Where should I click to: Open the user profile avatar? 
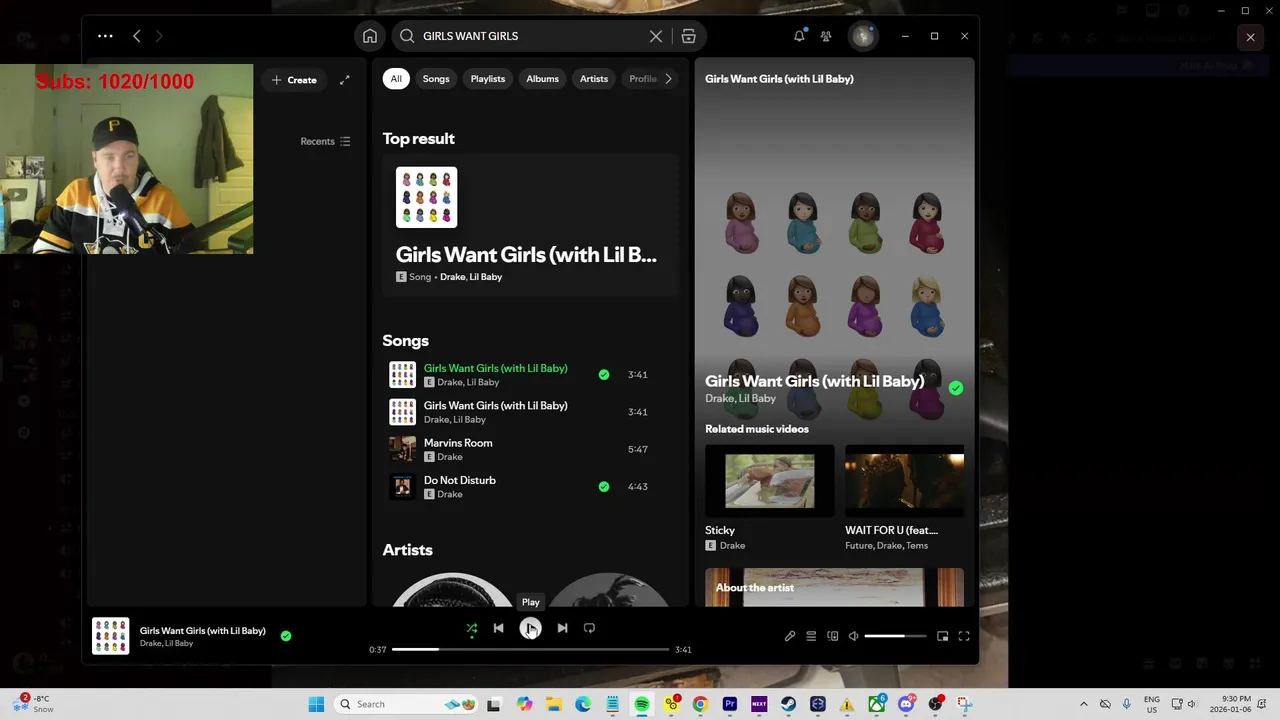point(863,36)
